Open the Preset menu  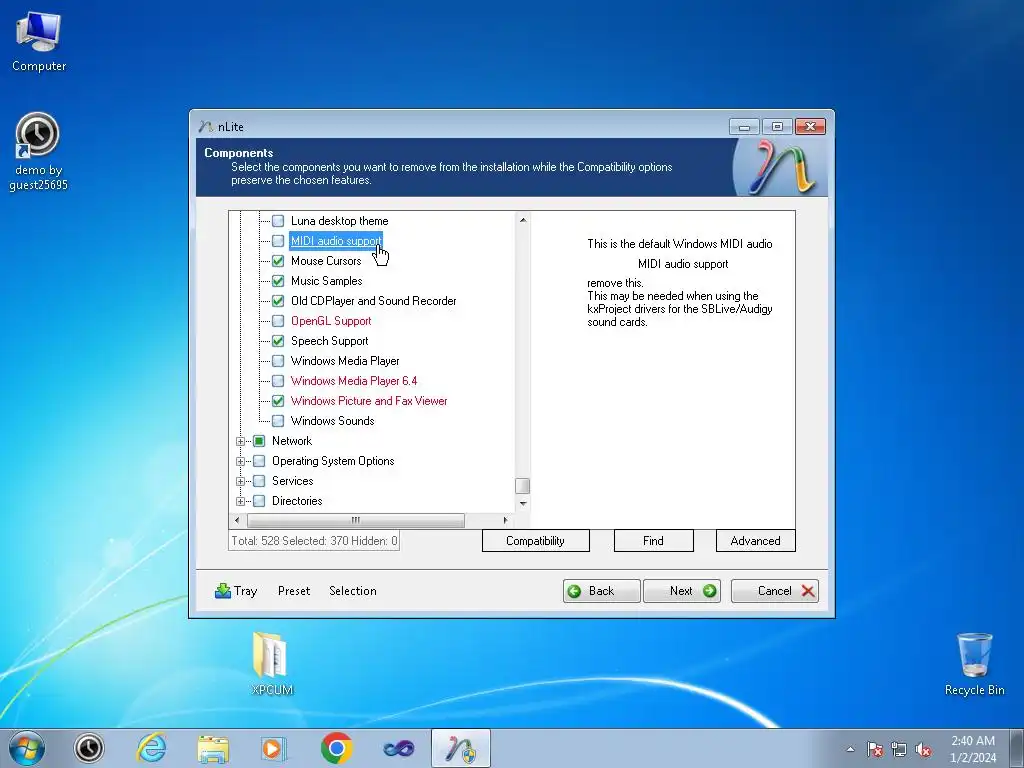[294, 591]
